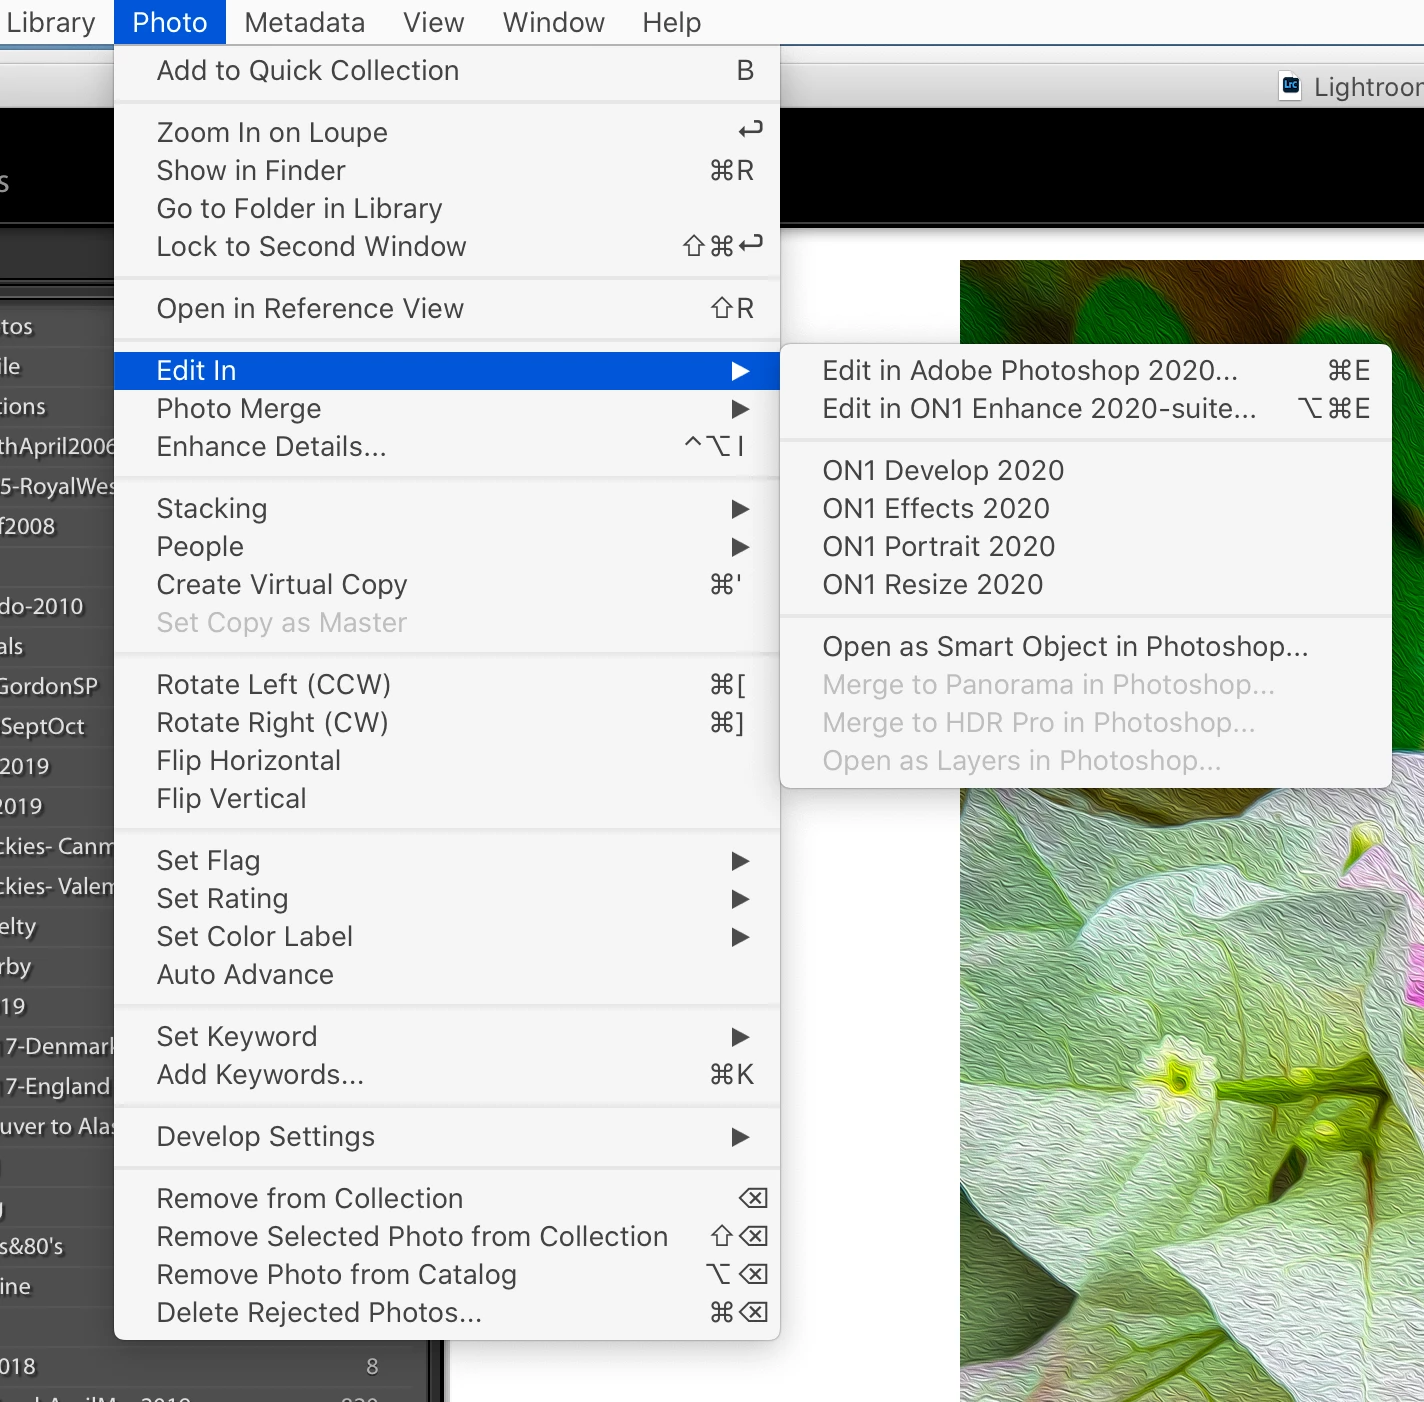Expand the Photo Merge submenu
The image size is (1424, 1402).
coord(447,409)
